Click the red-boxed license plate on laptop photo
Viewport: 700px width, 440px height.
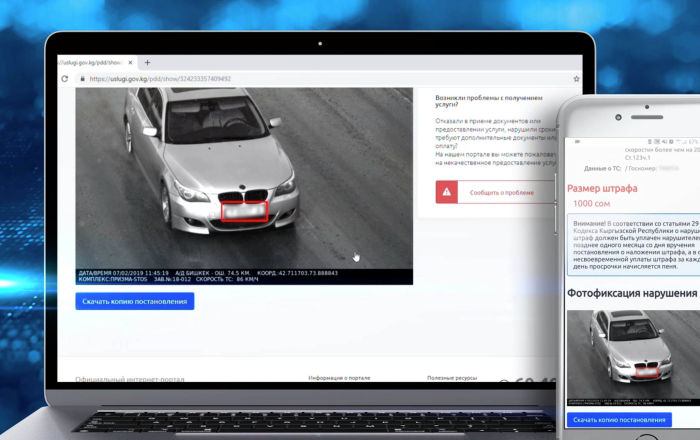point(244,211)
